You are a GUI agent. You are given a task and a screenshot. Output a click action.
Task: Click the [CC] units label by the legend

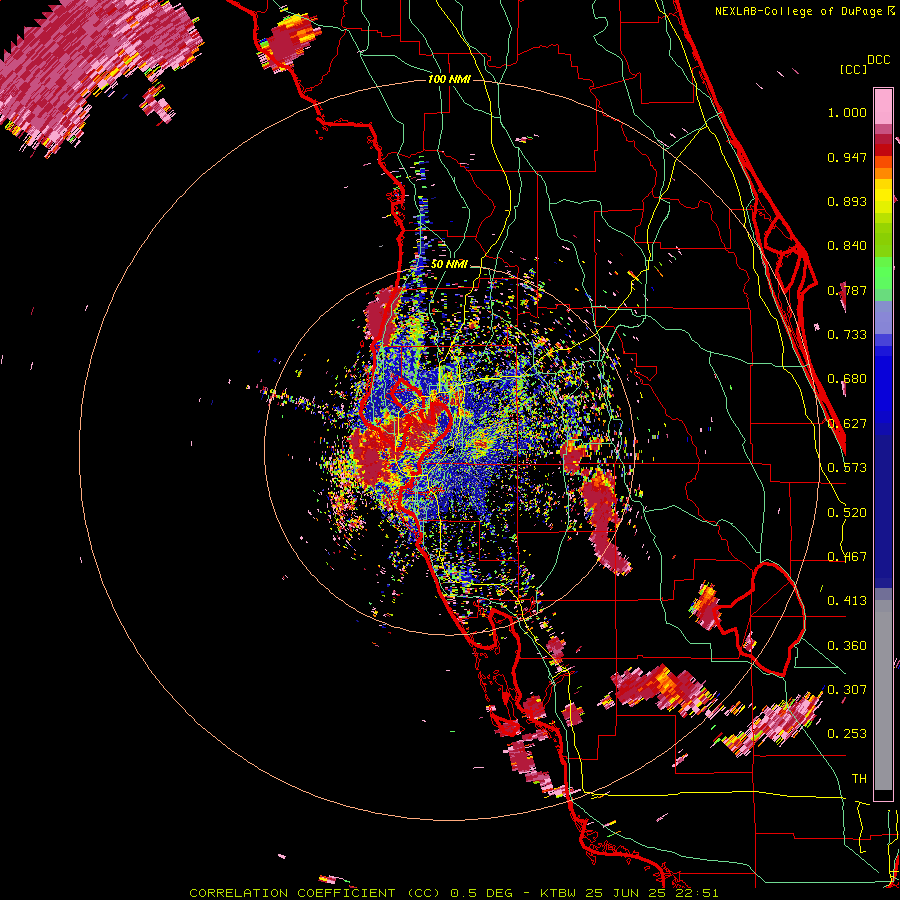pos(853,69)
